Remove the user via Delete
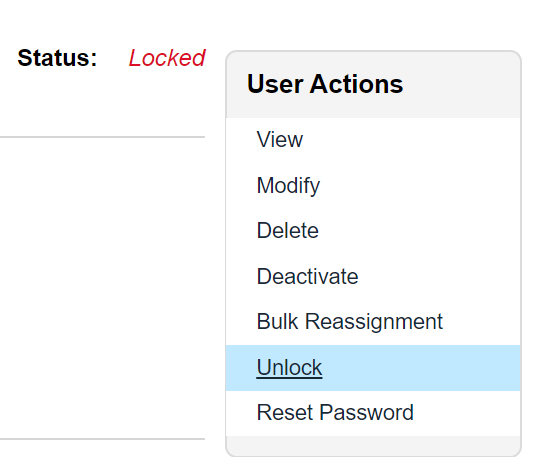The image size is (538, 457). [x=288, y=230]
